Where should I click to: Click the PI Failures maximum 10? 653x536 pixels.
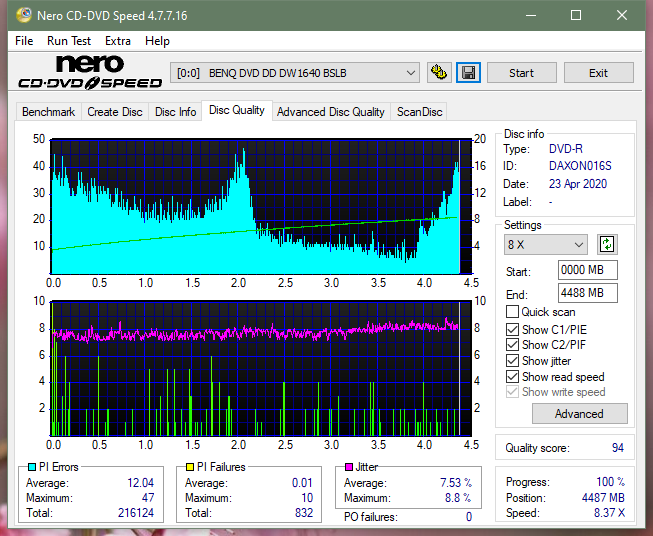307,498
